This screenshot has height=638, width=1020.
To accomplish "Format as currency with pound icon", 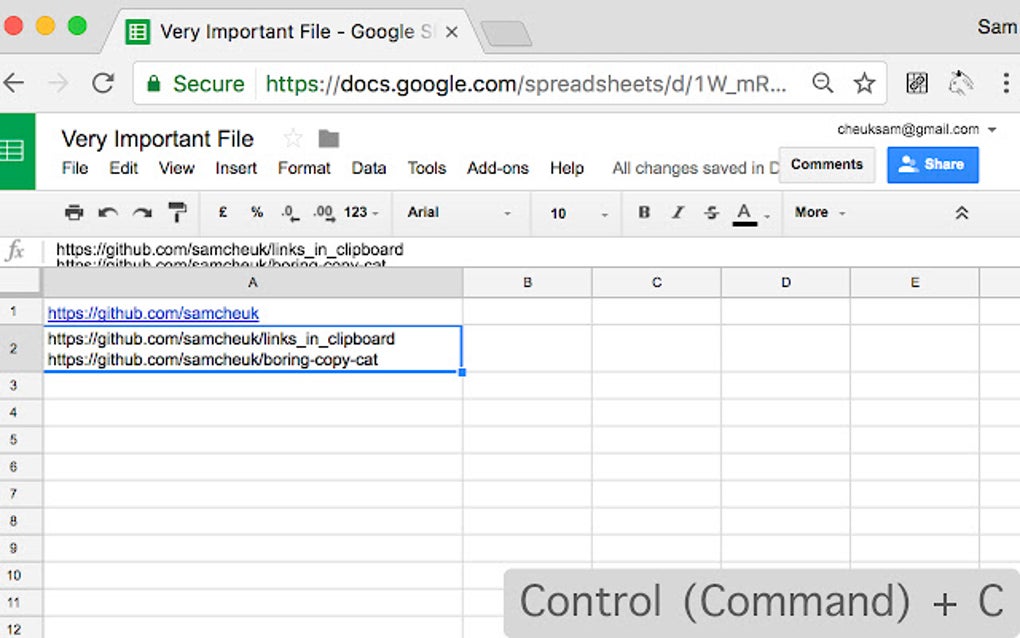I will point(222,212).
